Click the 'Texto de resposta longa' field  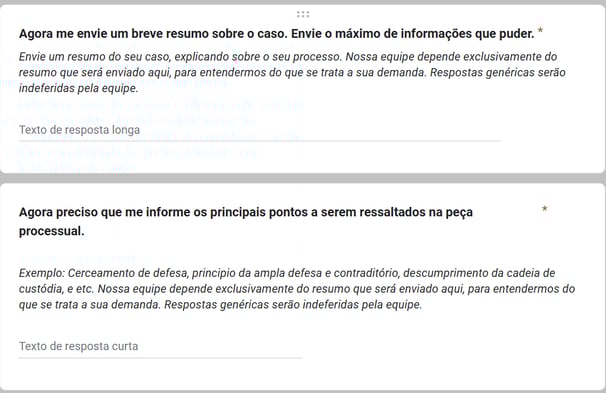click(260, 130)
